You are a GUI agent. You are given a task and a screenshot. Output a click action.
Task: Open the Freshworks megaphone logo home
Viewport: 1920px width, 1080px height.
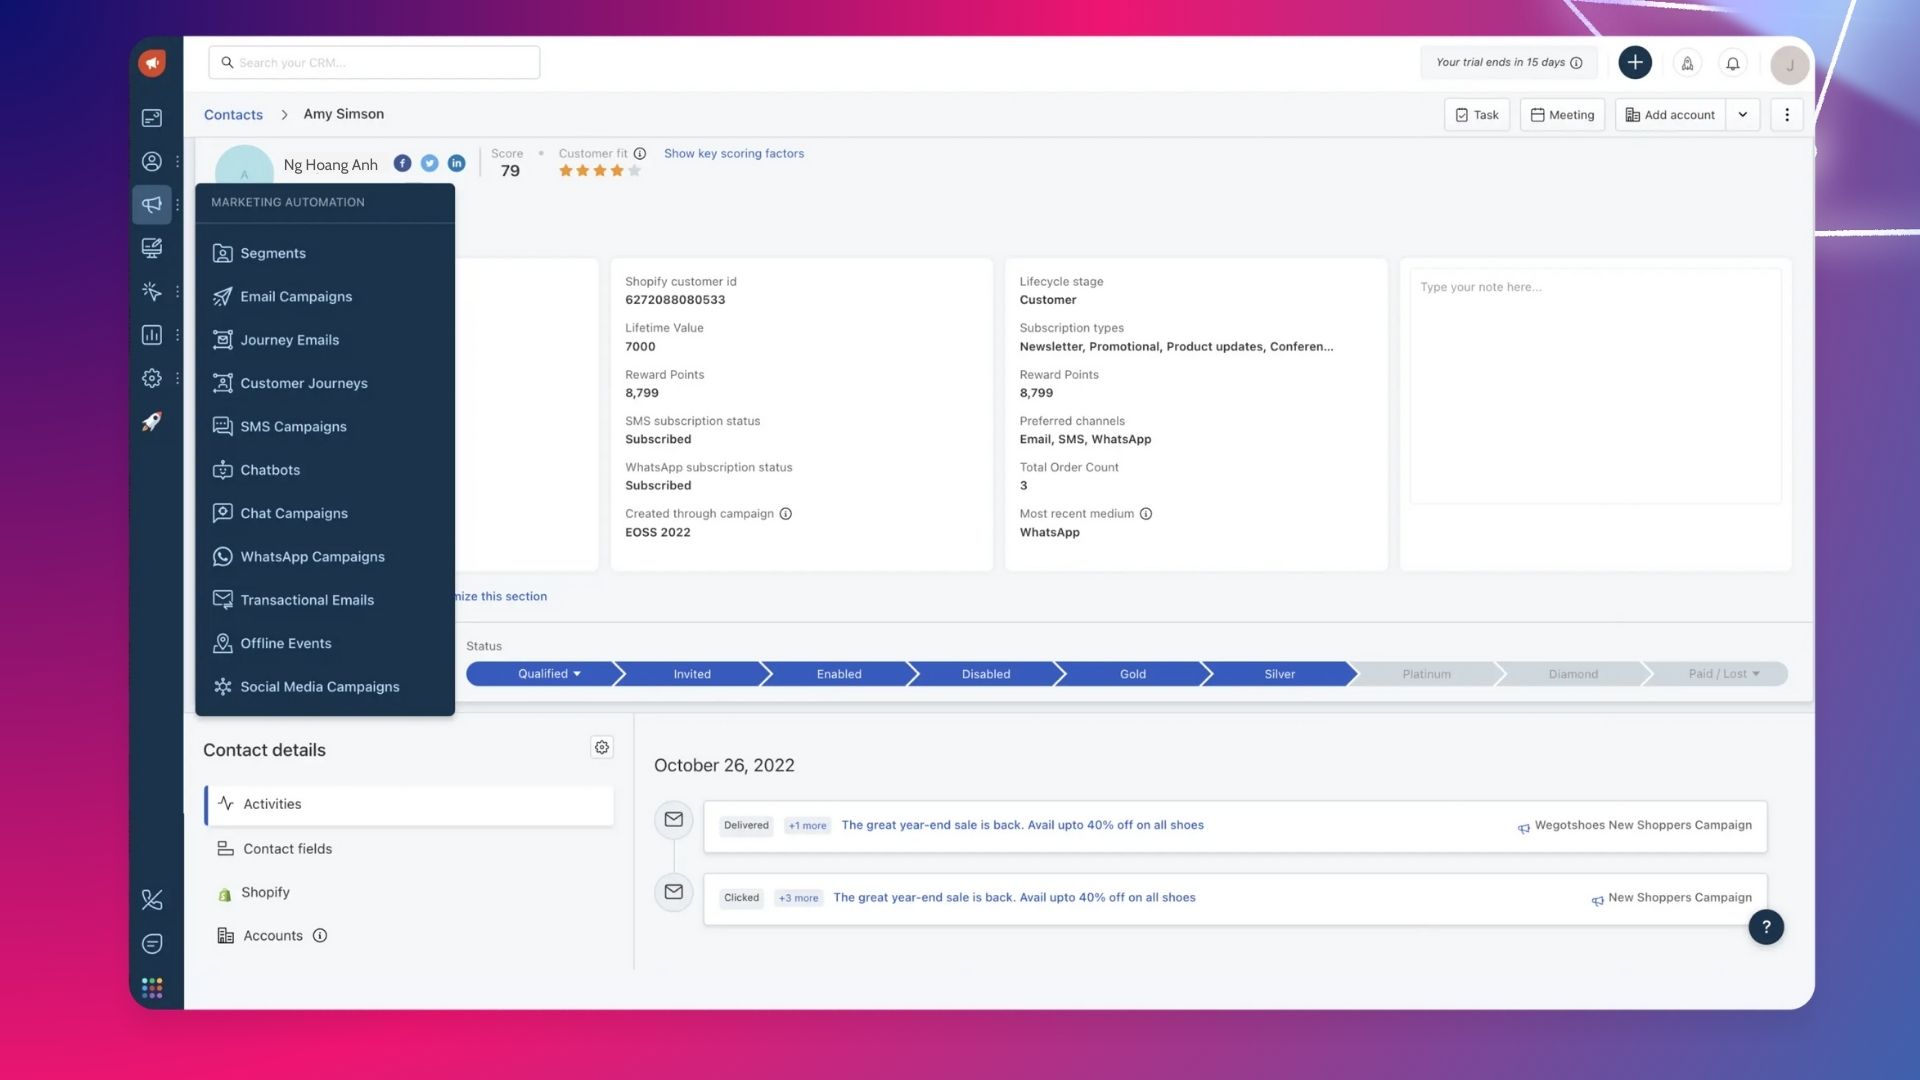point(152,63)
